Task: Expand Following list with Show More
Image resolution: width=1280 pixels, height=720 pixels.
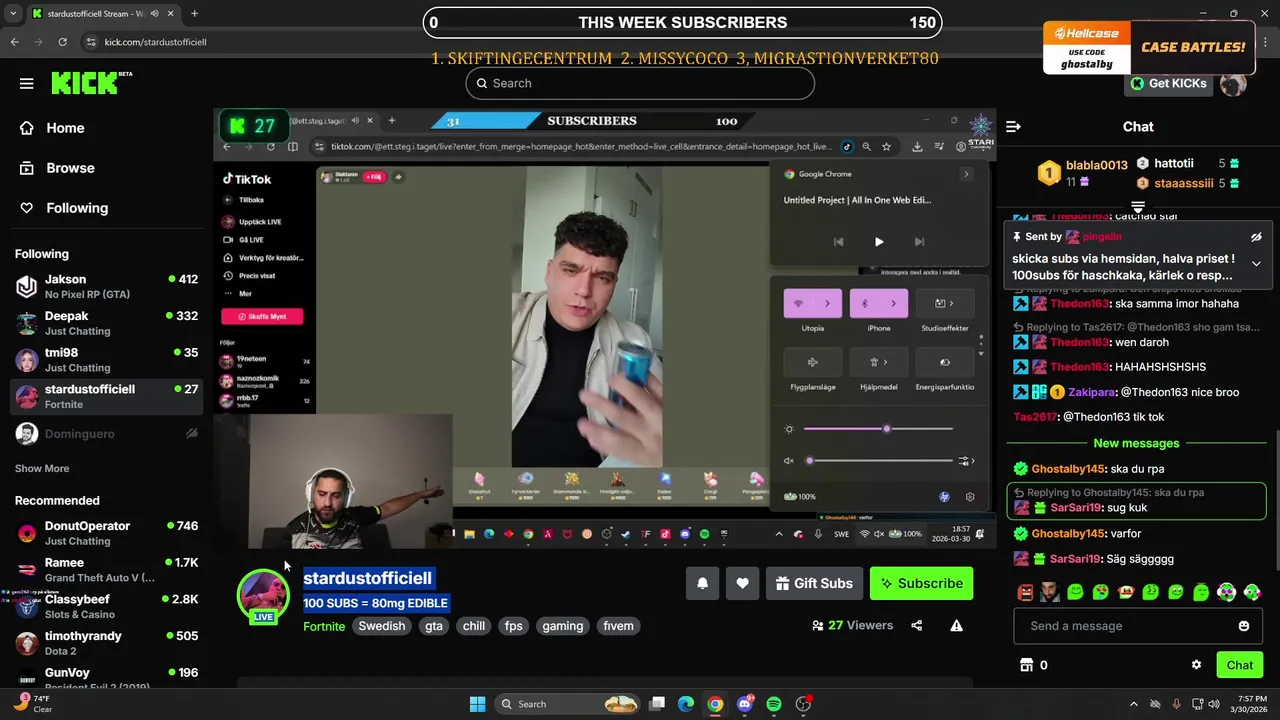Action: pos(42,468)
